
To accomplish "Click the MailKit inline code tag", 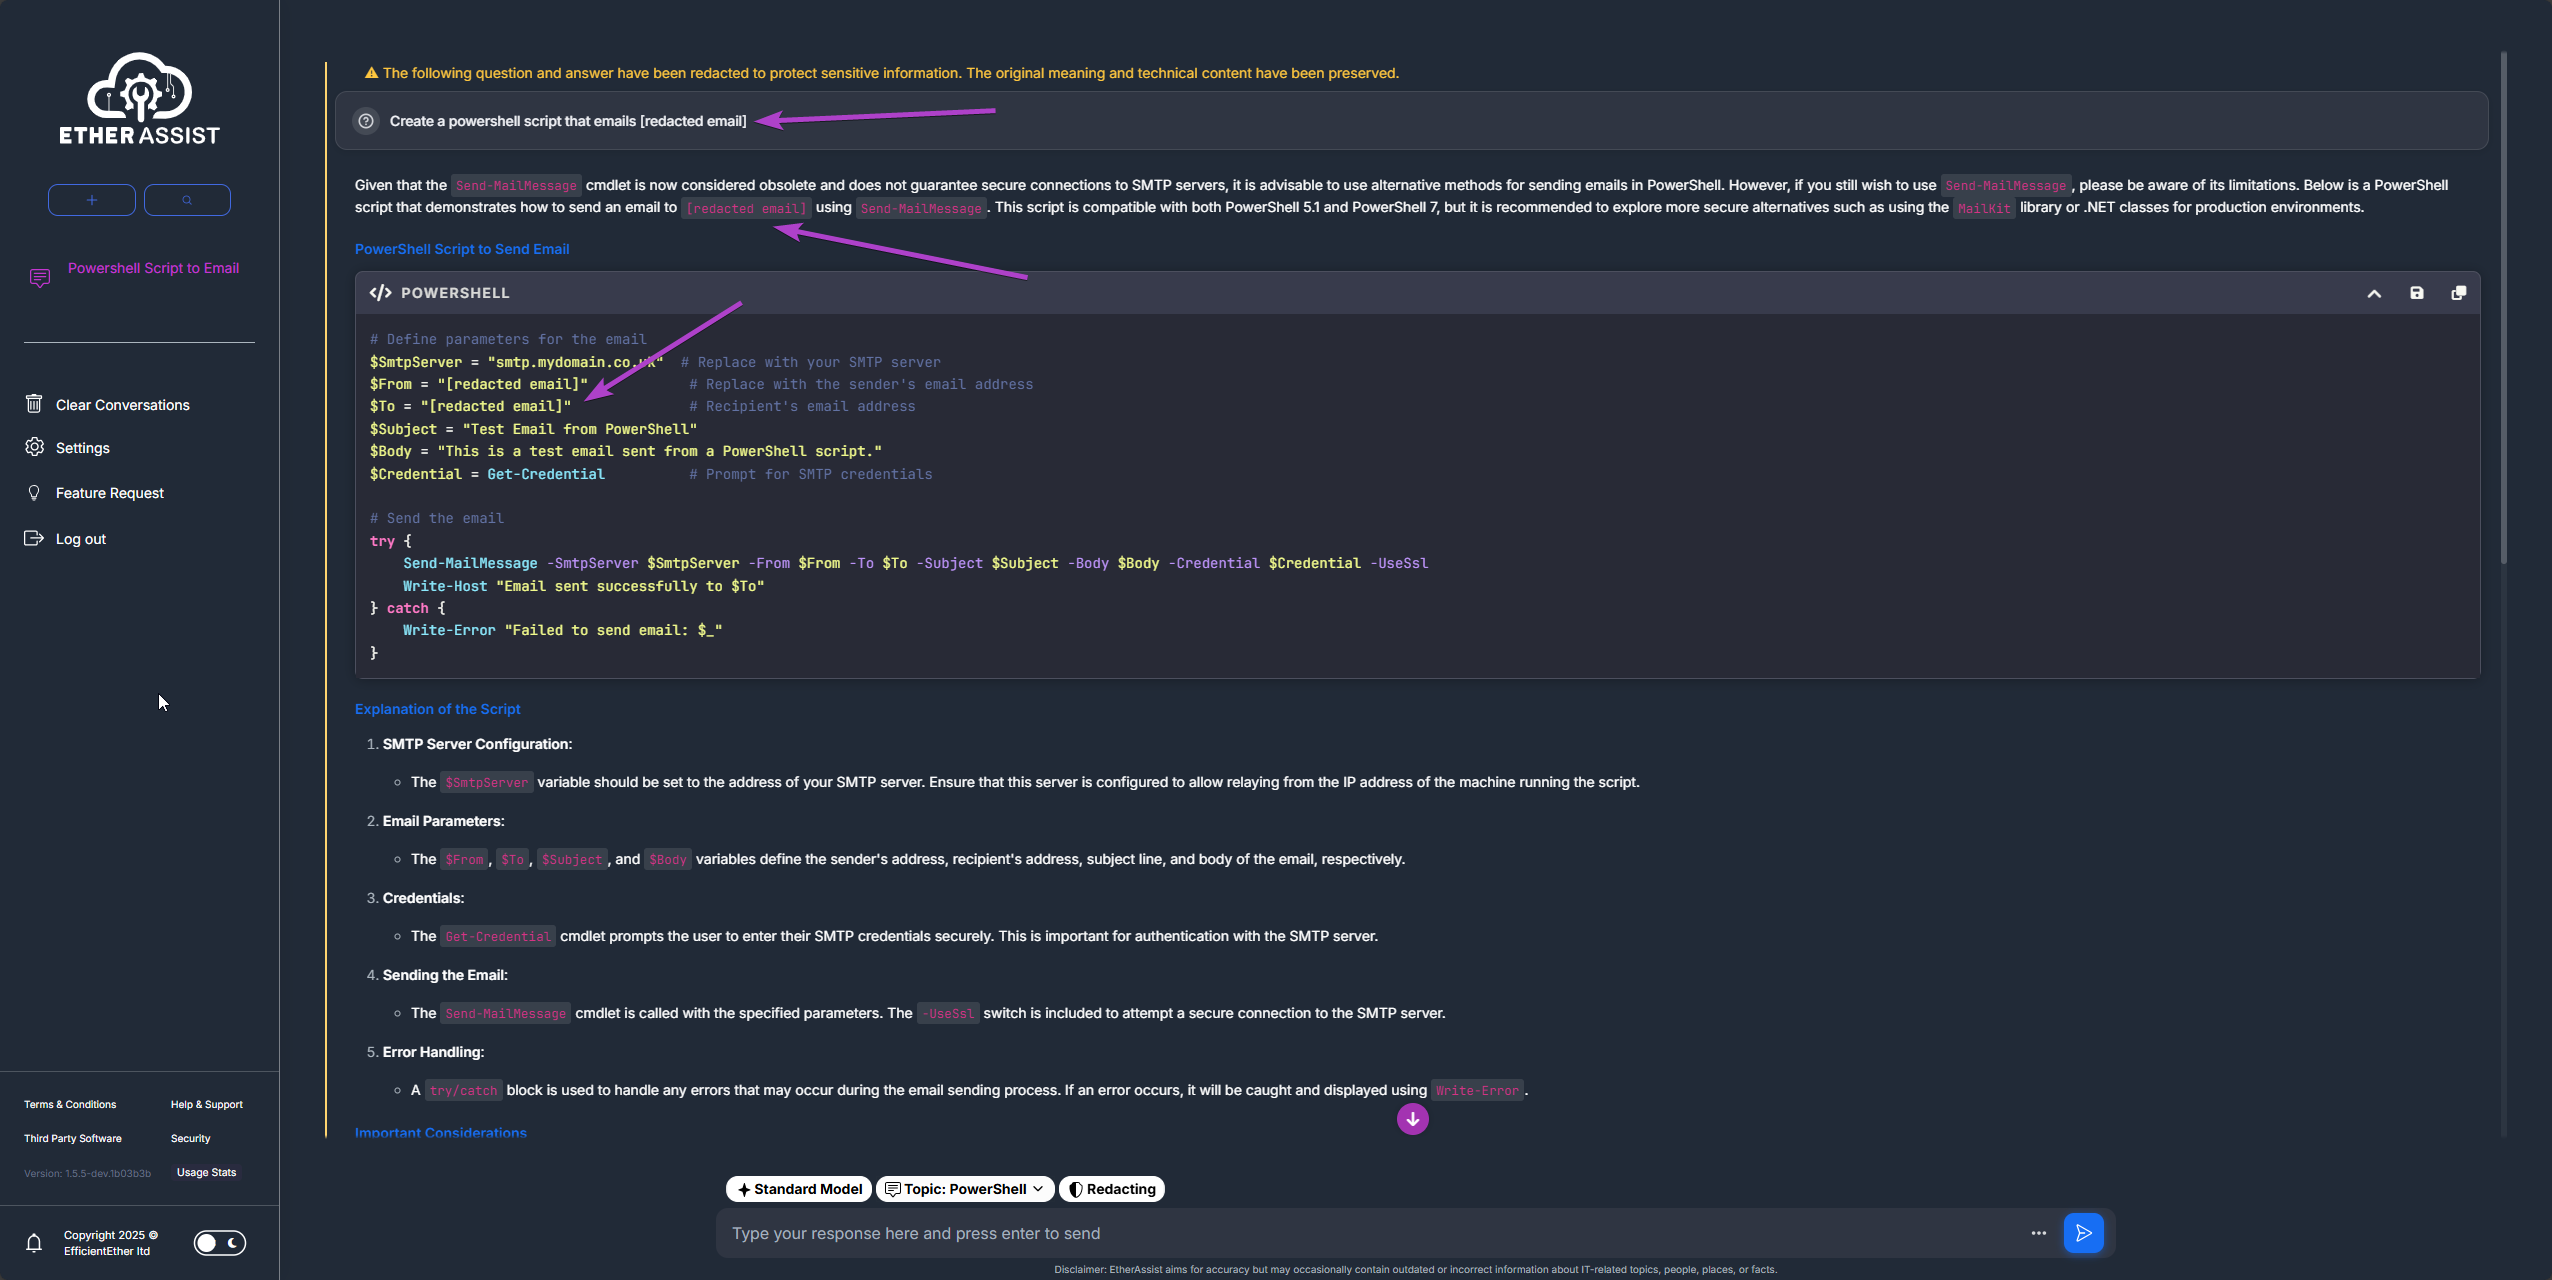I will pos(1984,208).
